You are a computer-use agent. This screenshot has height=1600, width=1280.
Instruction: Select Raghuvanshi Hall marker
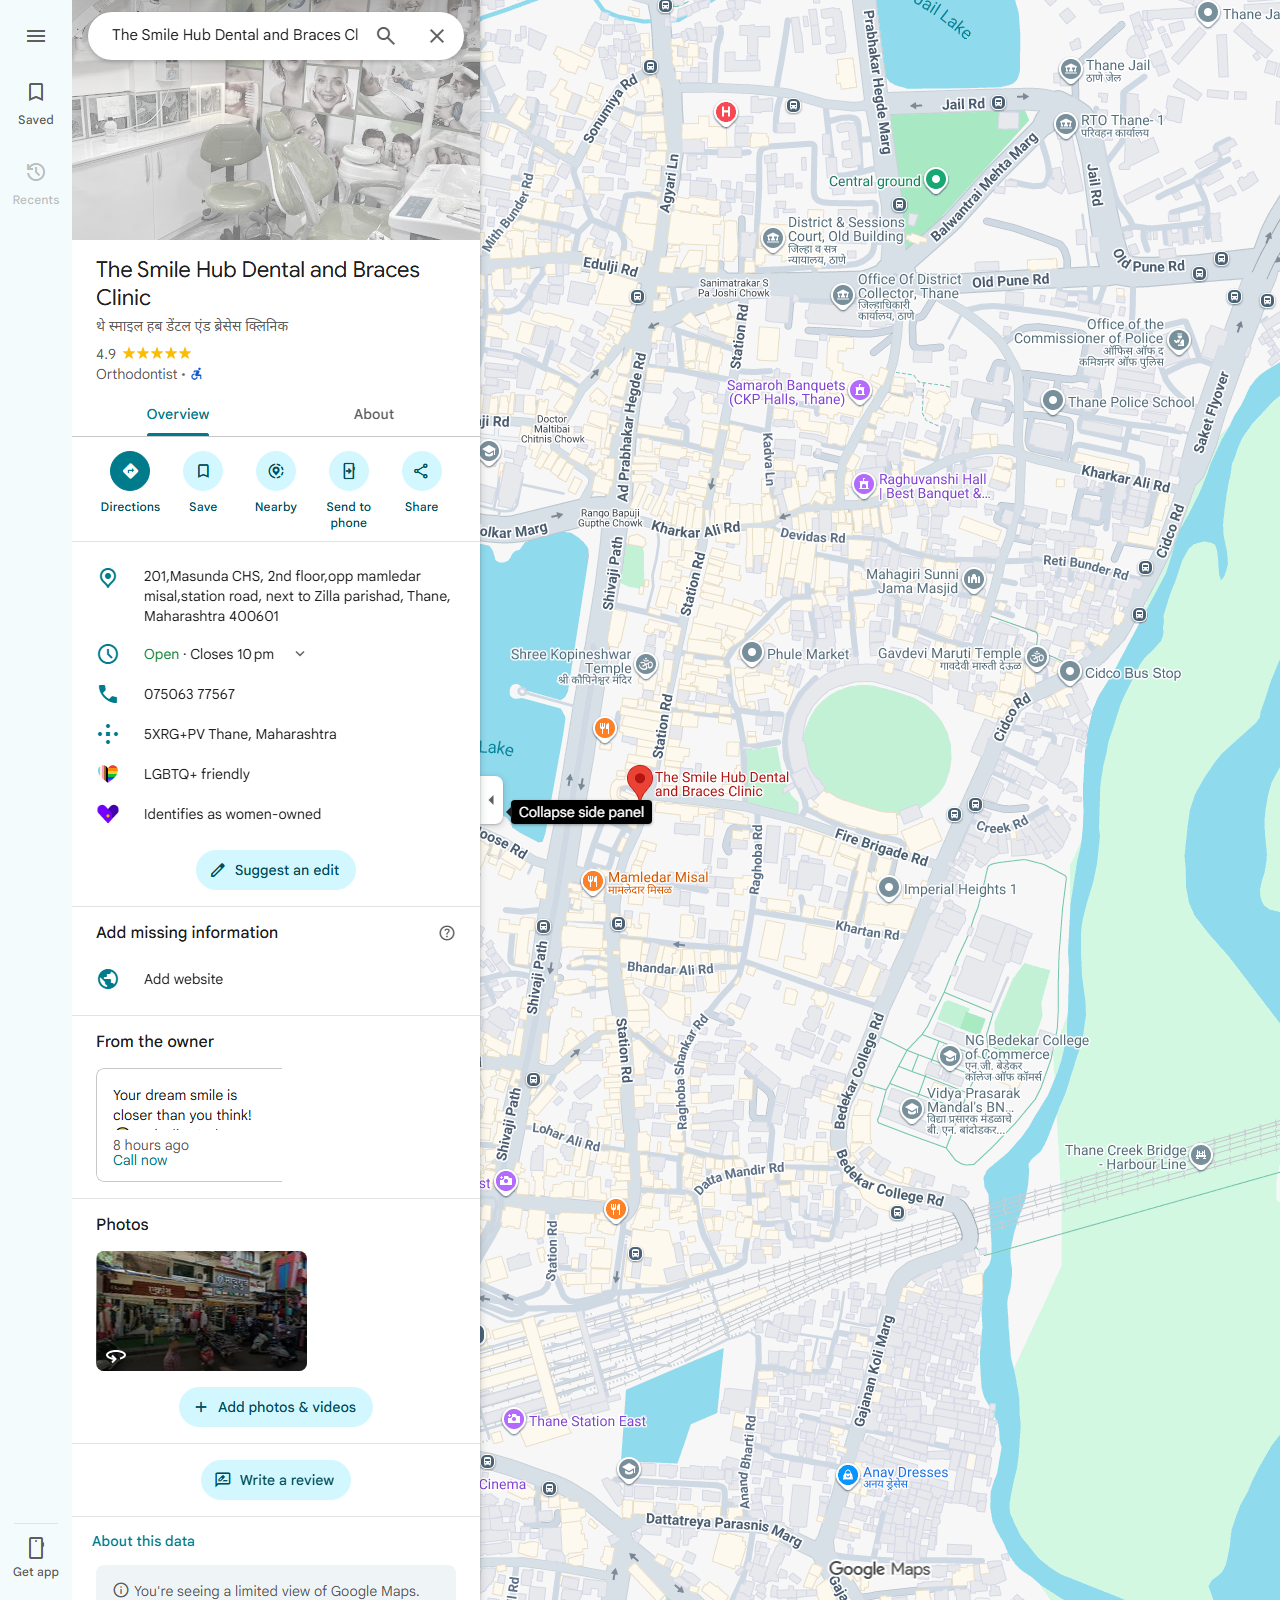[x=864, y=485]
